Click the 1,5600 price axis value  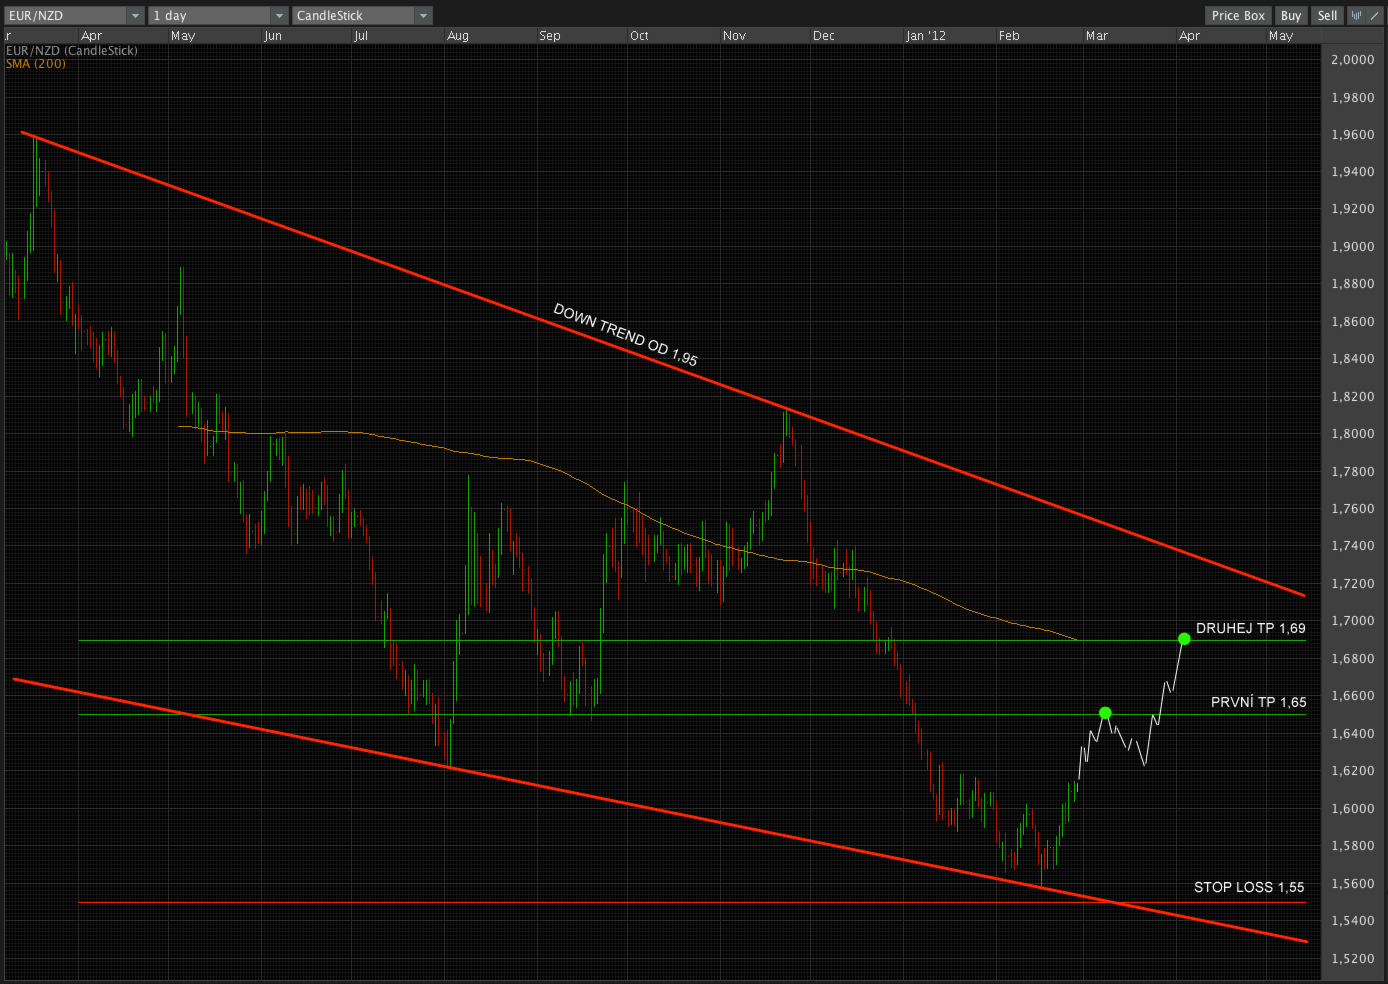point(1352,883)
